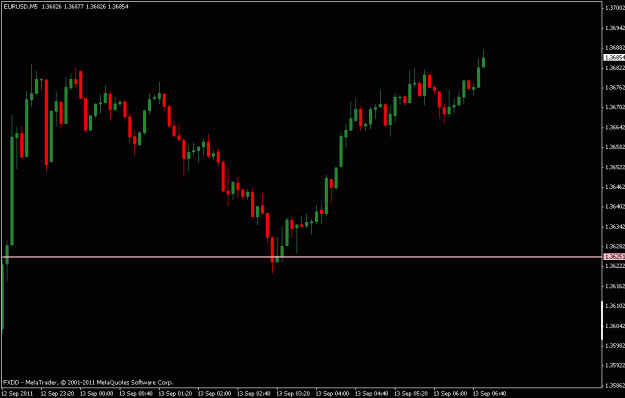Viewport: 625px width, 398px height.
Task: Click the 12 Sep 2011 time label
Action: (17, 394)
